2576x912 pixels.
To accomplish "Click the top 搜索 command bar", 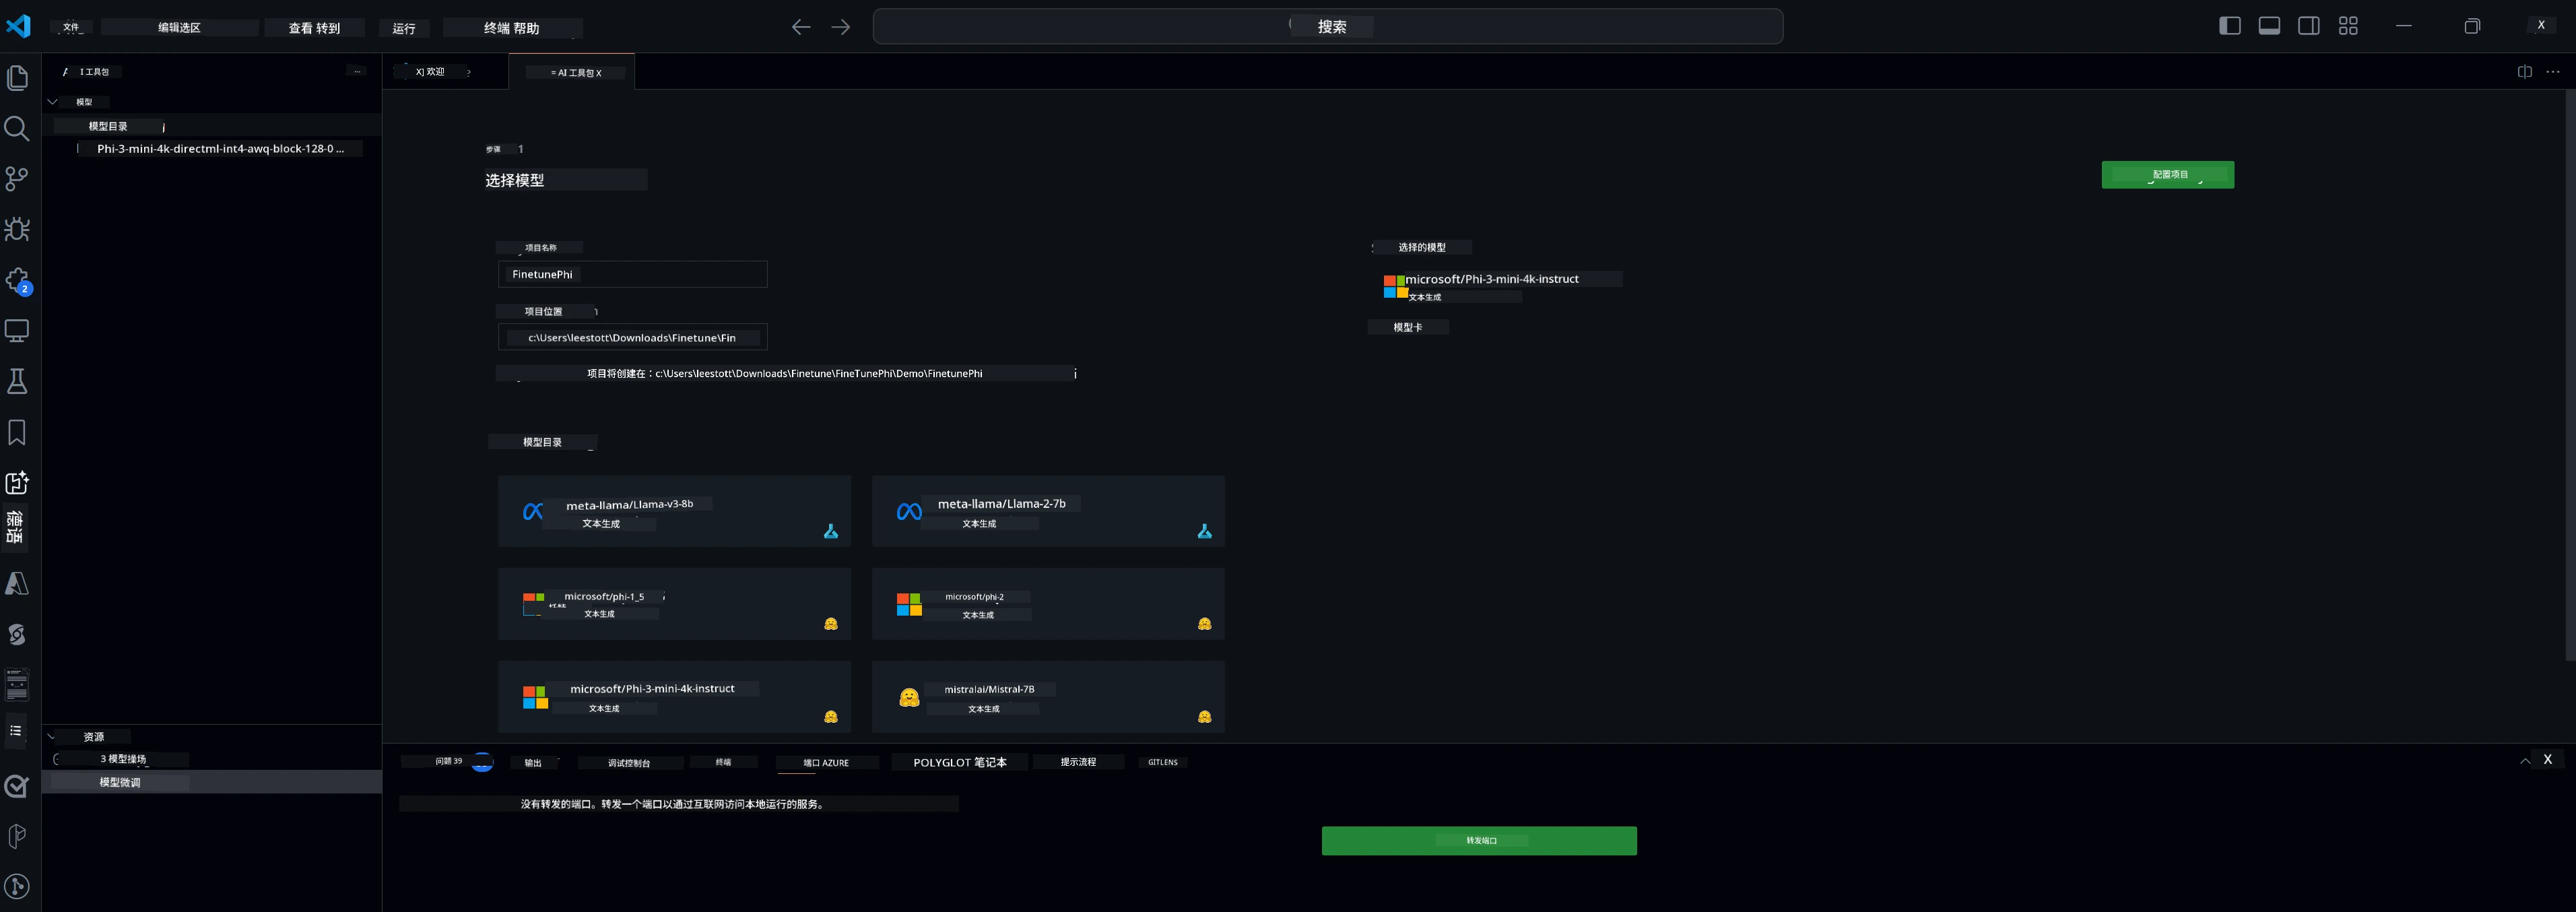I will pos(1328,27).
